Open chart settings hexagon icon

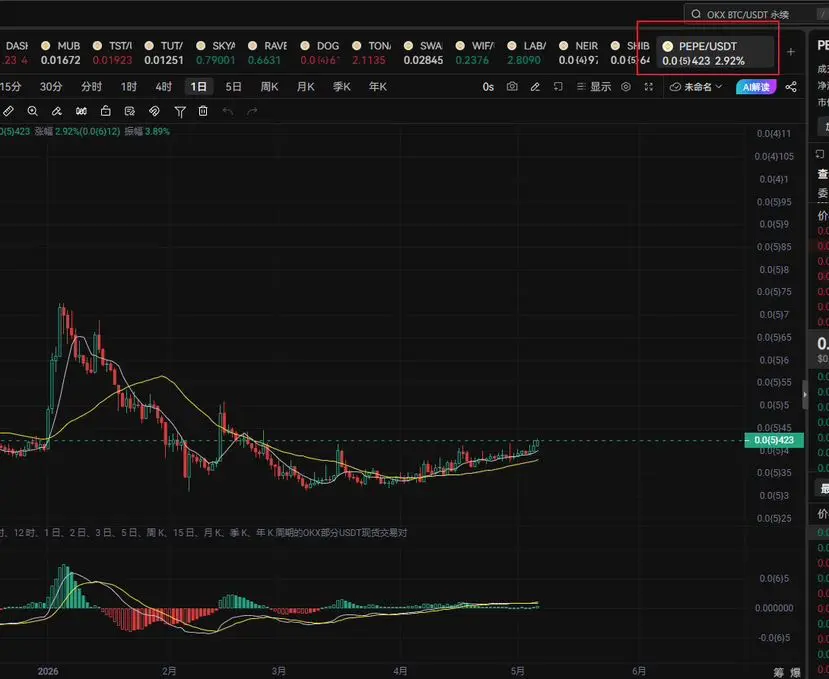(x=626, y=87)
